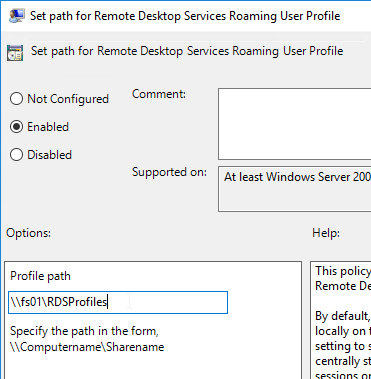
Task: Click inside the Comment text box
Action: pyautogui.click(x=294, y=124)
